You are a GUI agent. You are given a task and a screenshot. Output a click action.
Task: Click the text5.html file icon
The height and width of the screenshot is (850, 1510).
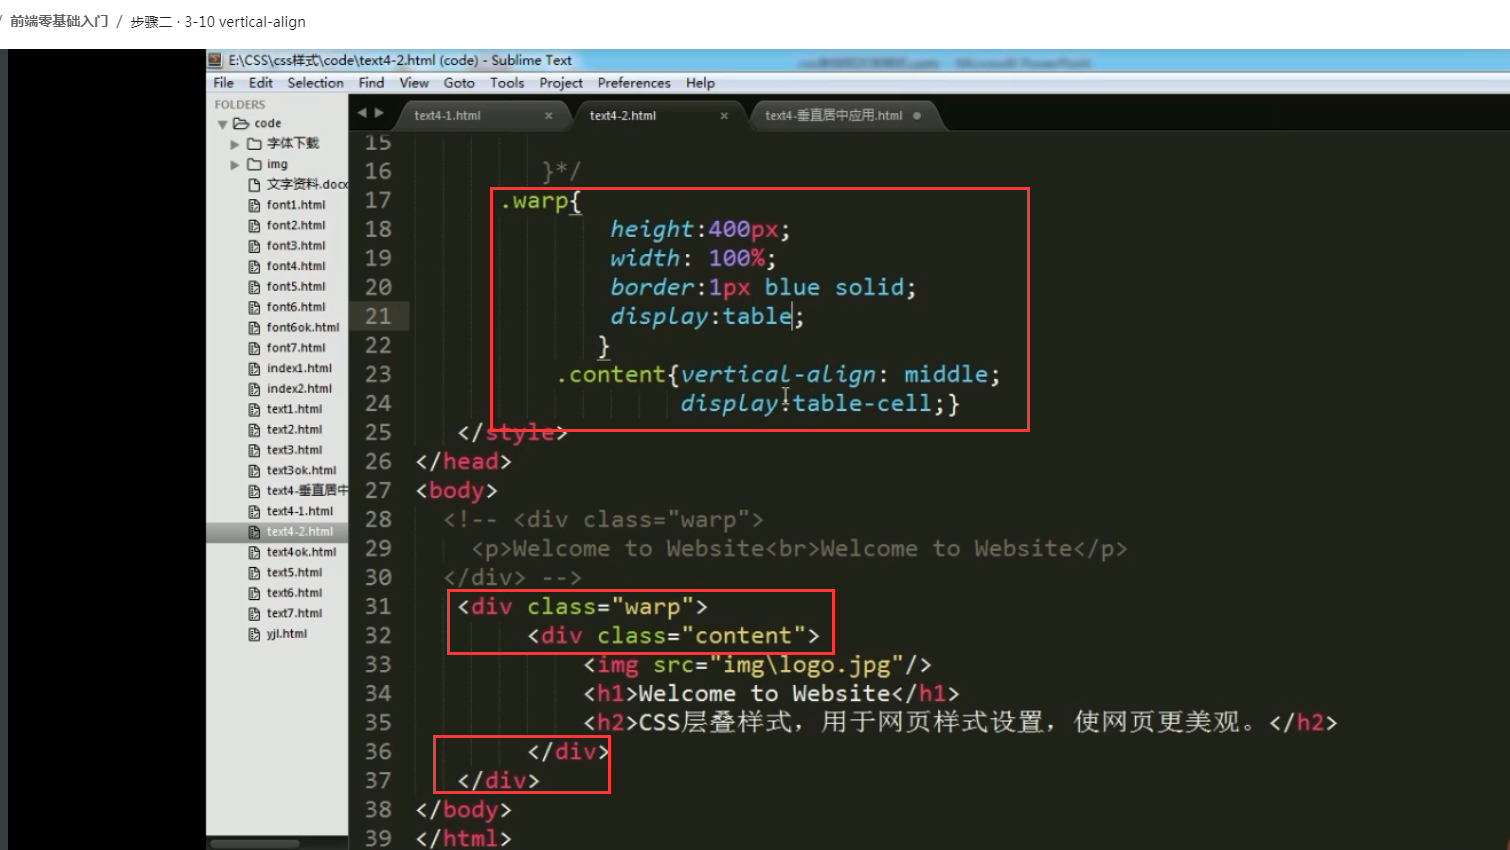coord(254,573)
